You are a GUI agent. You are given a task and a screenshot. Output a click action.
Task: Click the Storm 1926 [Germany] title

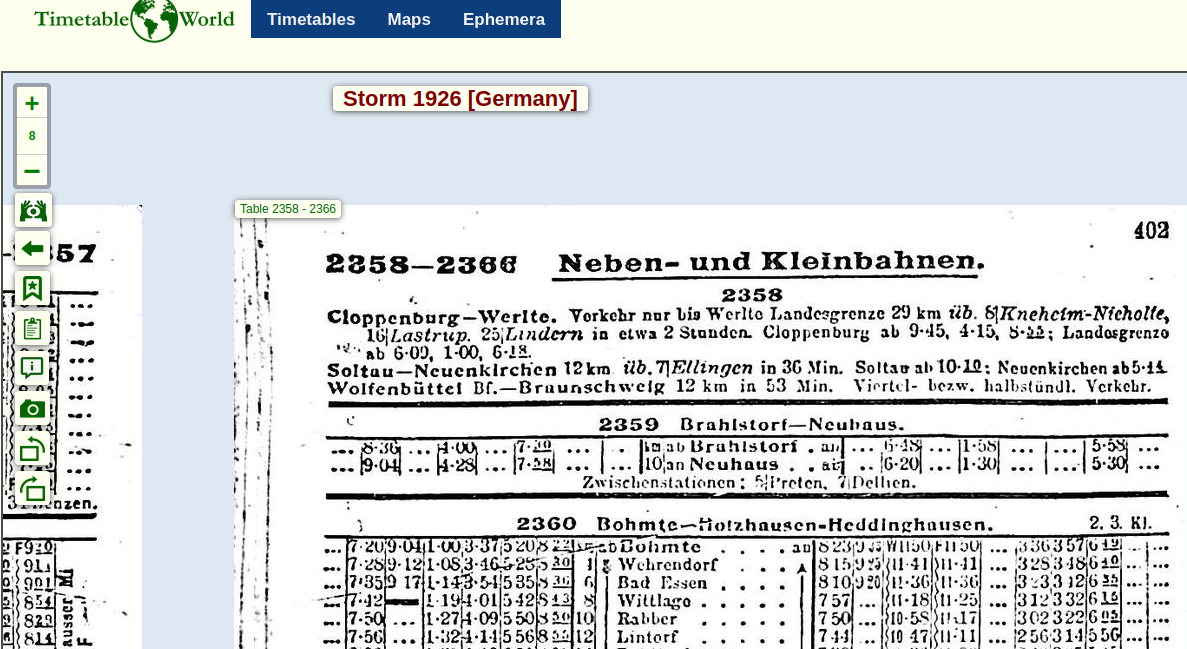point(460,99)
